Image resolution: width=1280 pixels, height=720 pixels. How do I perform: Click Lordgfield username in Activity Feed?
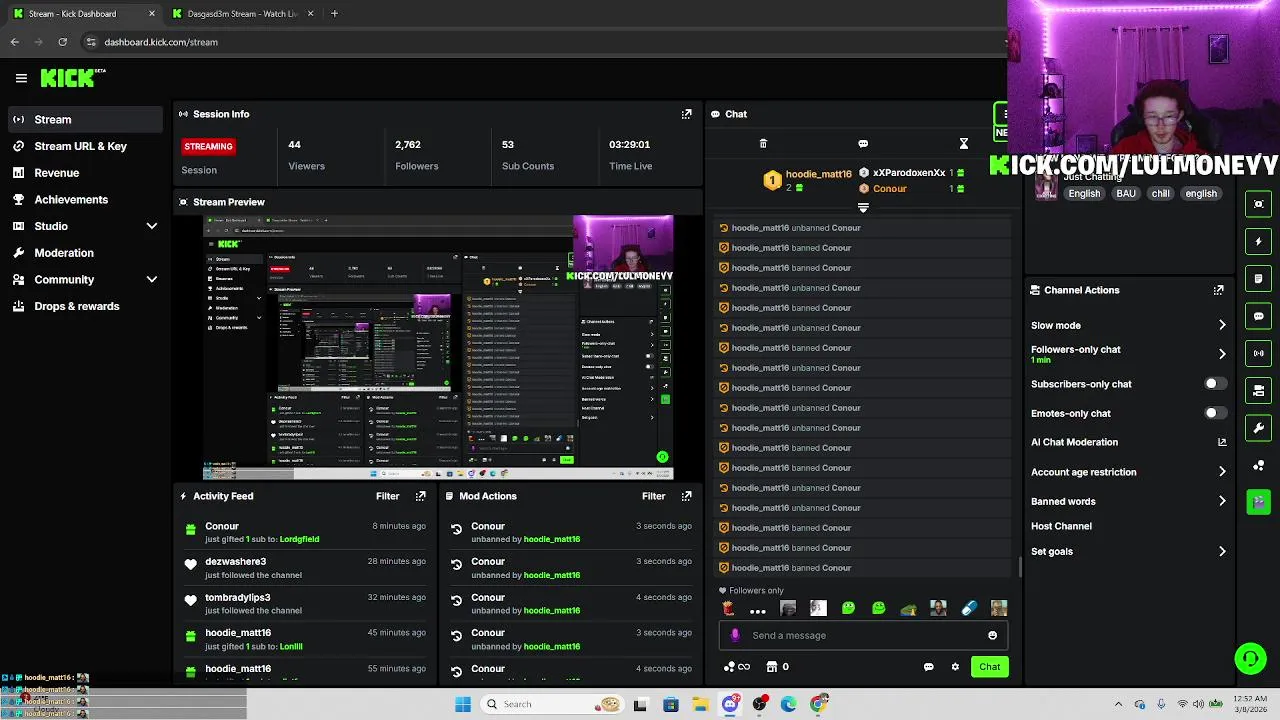299,539
